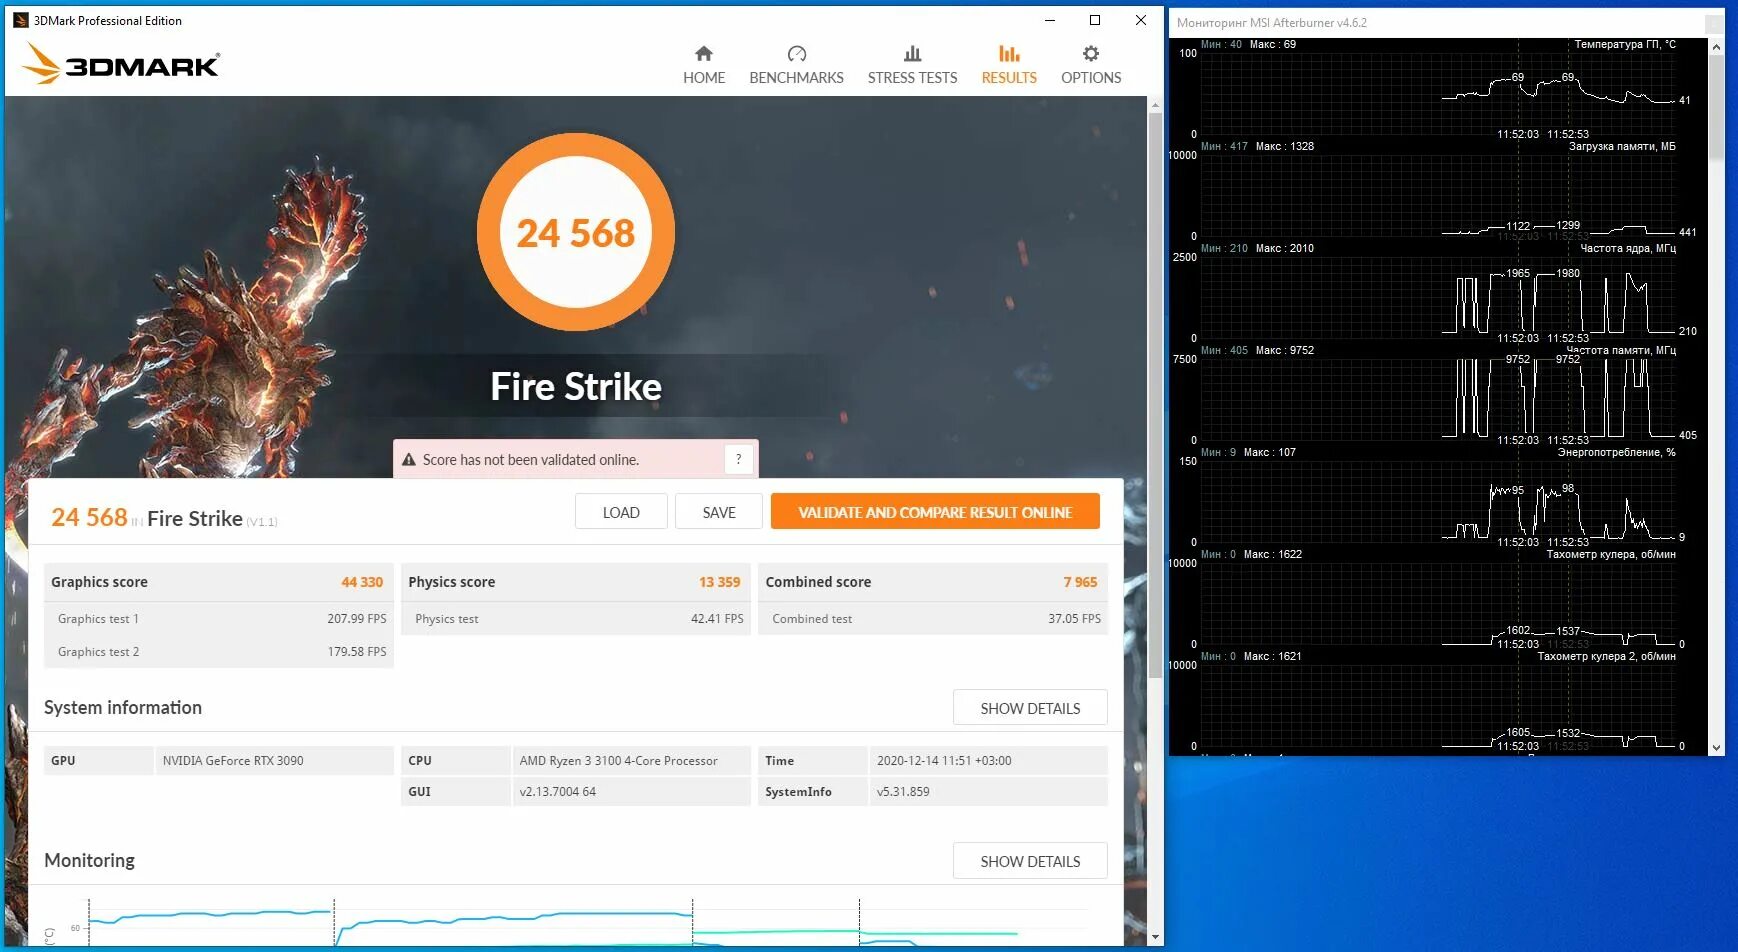Click the Score has not been validated message
Viewport: 1738px width, 952px height.
tap(531, 460)
